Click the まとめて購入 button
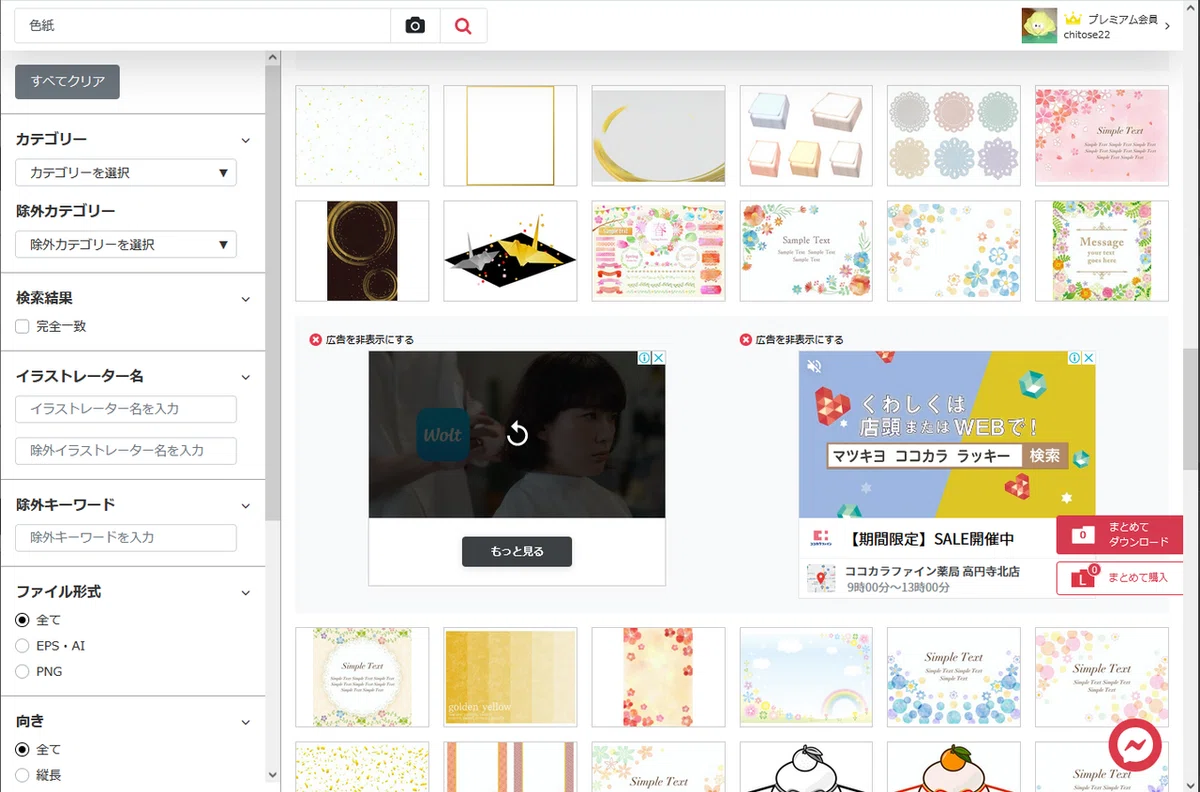Image resolution: width=1200 pixels, height=792 pixels. click(x=1120, y=578)
